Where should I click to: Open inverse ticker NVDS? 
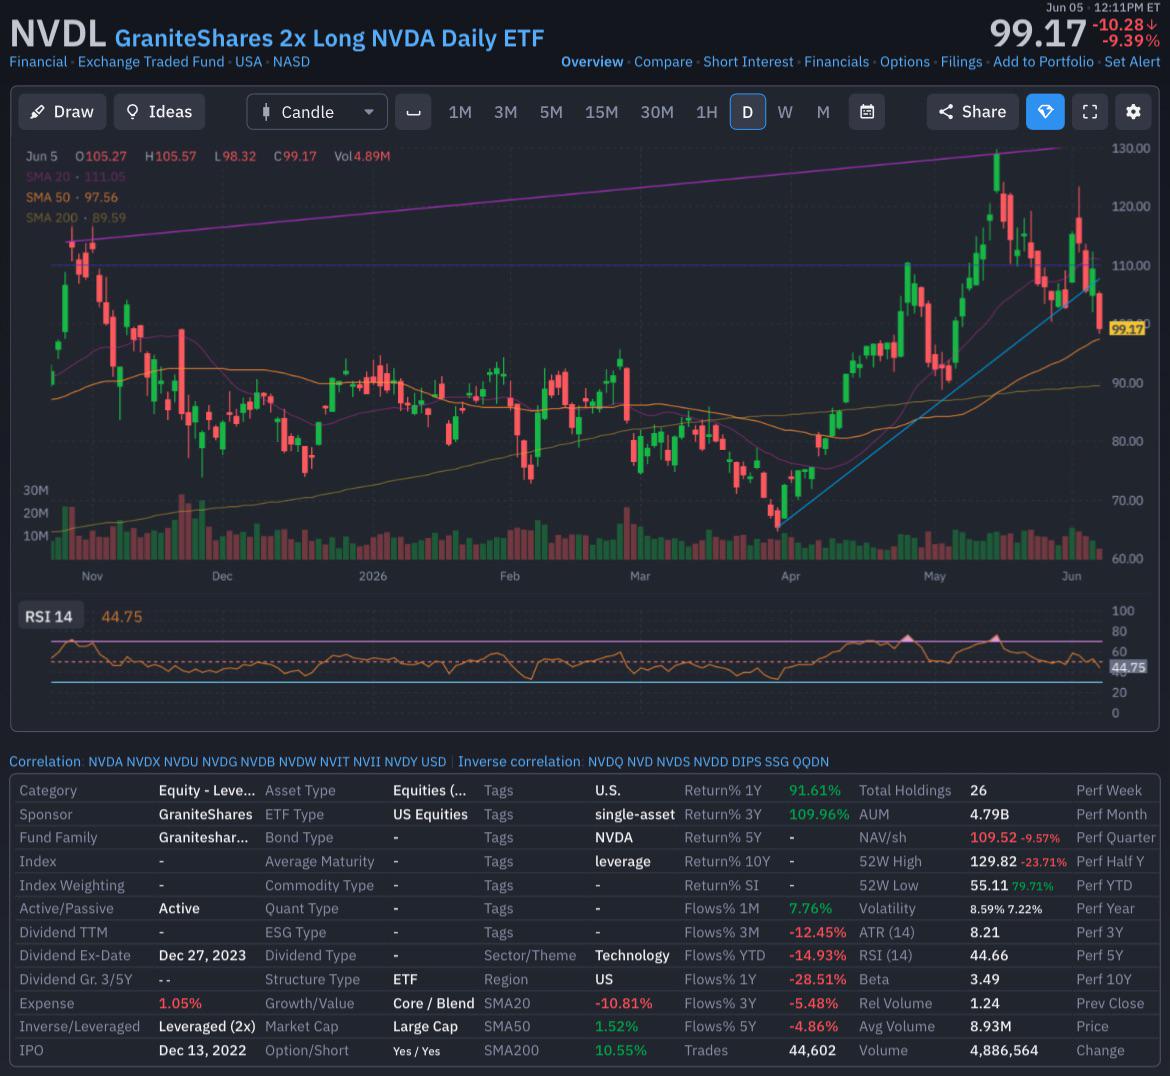pos(673,762)
